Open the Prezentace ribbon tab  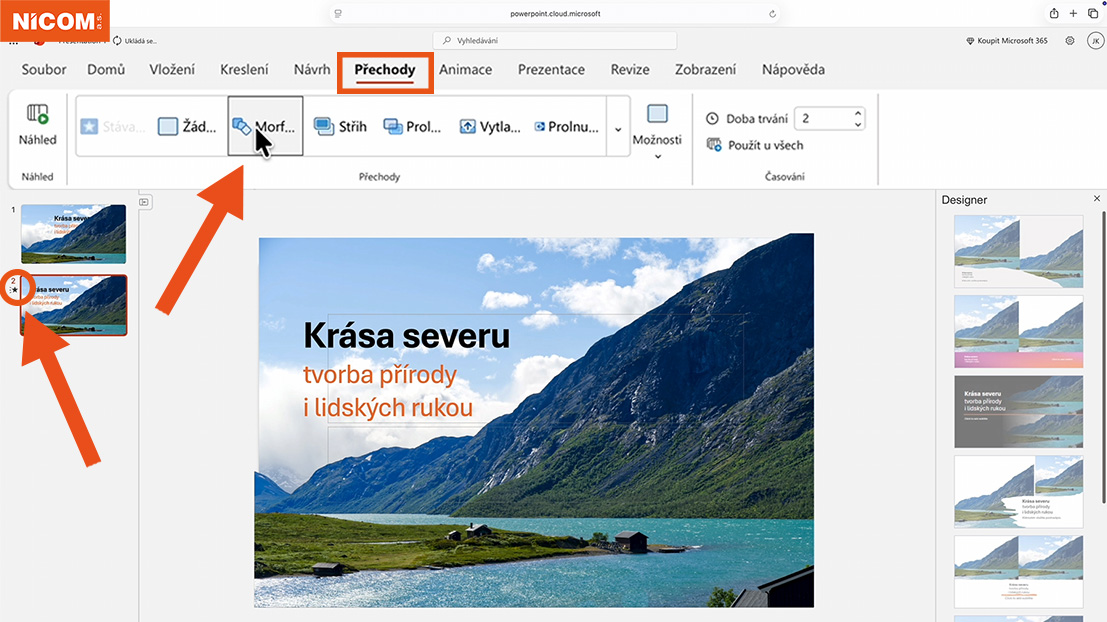pyautogui.click(x=551, y=69)
